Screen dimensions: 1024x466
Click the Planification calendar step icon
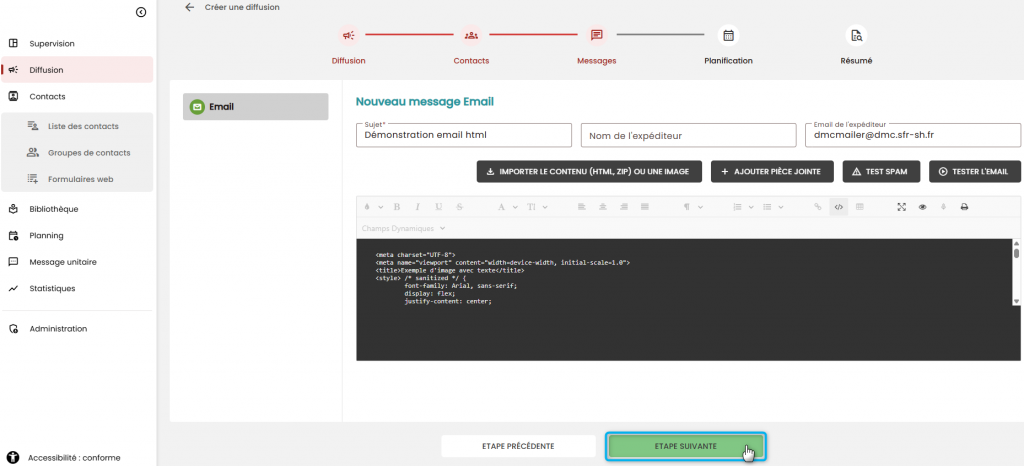728,35
